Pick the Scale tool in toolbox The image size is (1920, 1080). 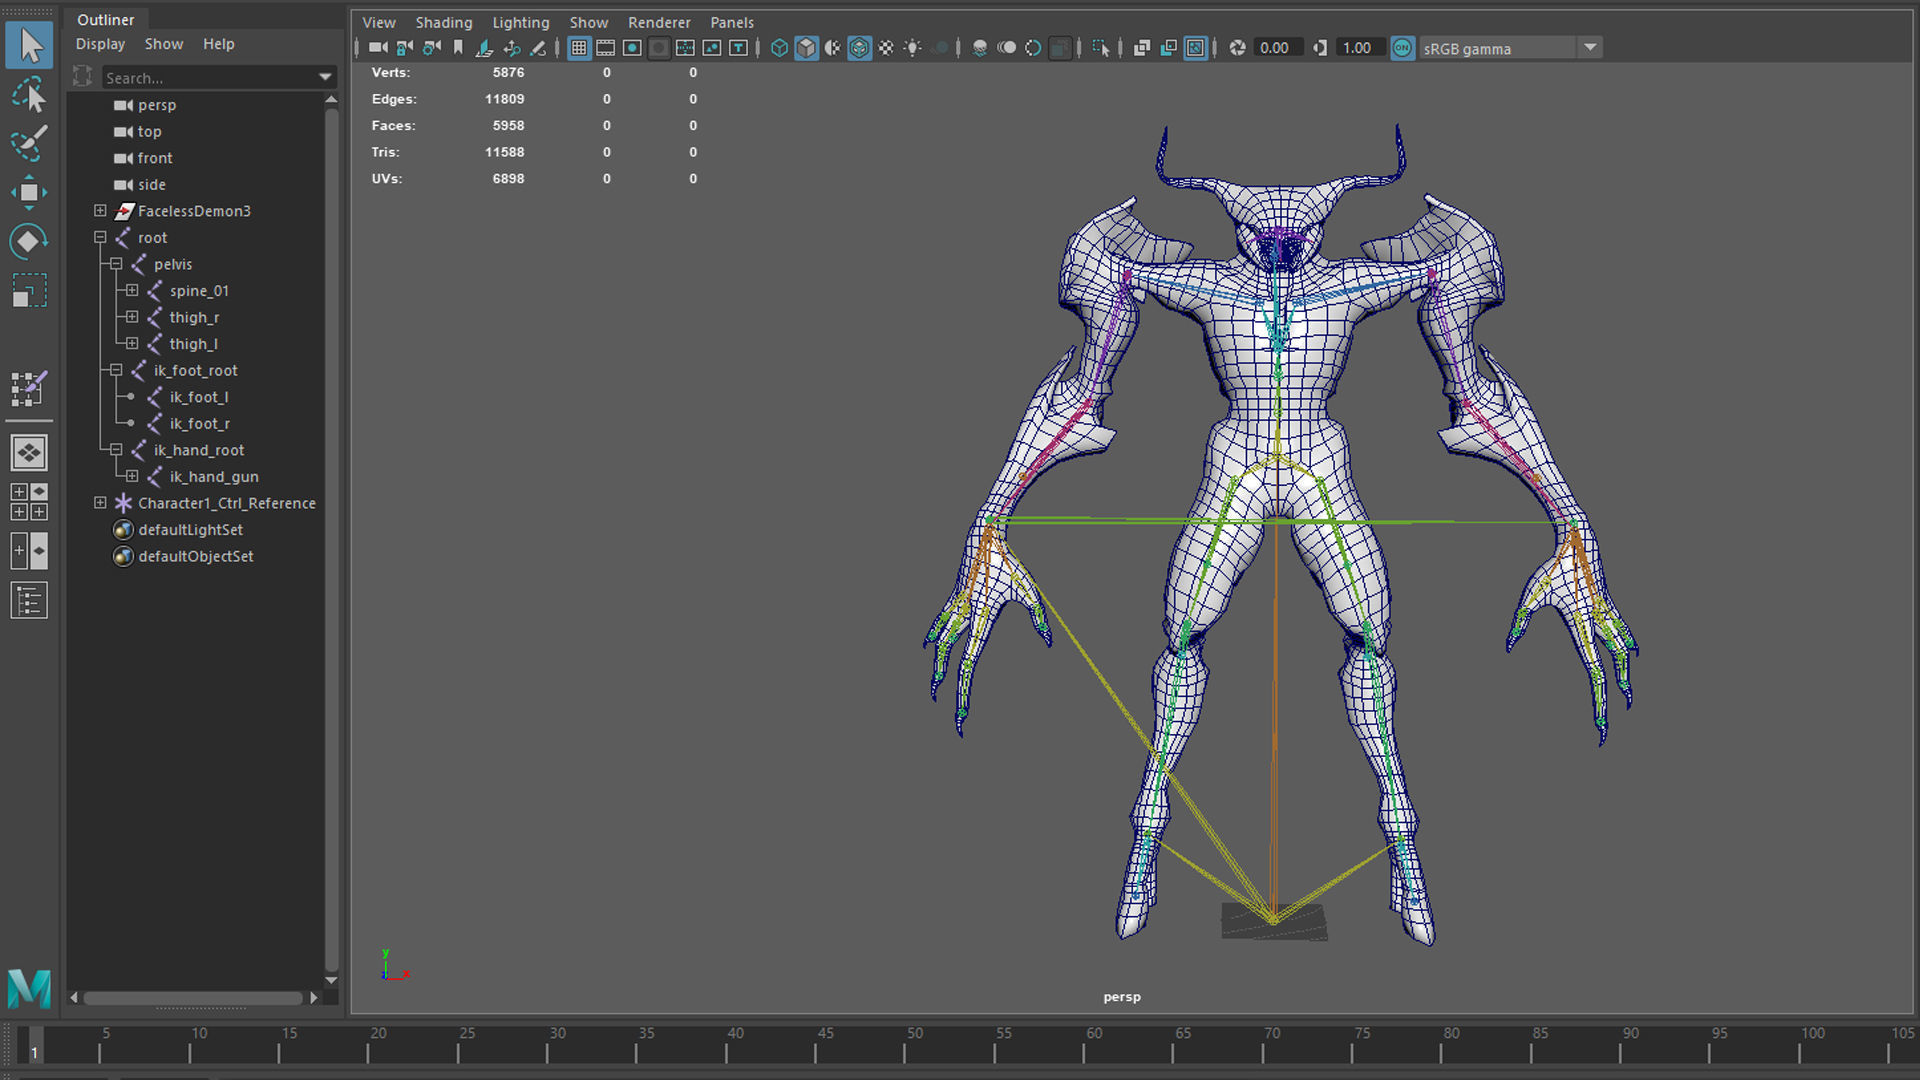tap(29, 290)
